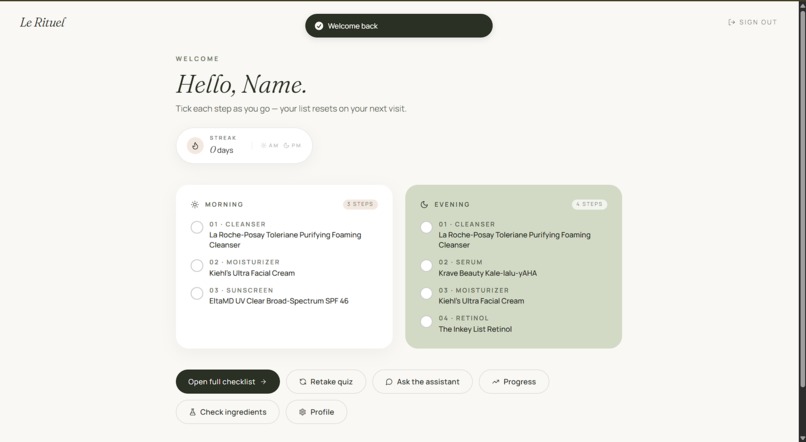Click the PM moon indicator in streak card
The height and width of the screenshot is (442, 806).
click(x=292, y=145)
